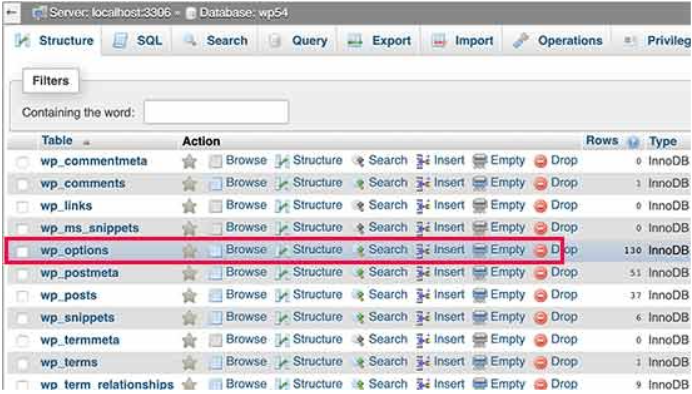Click Drop for wp_links

click(x=564, y=205)
